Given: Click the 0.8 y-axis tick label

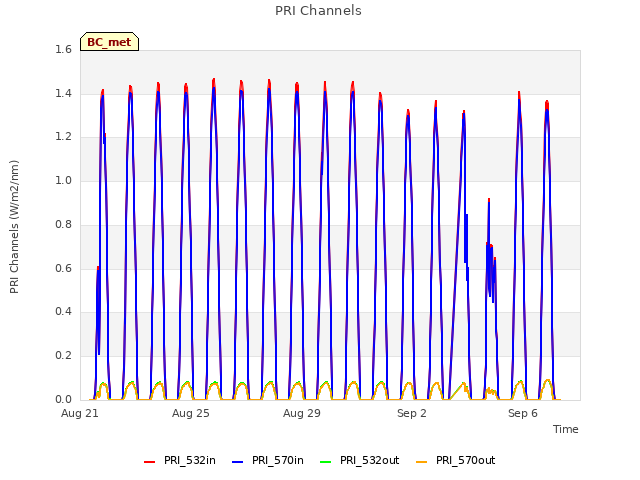Looking at the screenshot, I should click(x=63, y=224).
